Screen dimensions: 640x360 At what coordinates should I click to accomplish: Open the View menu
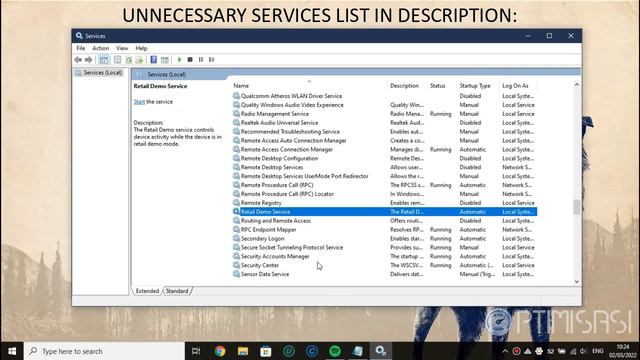pyautogui.click(x=122, y=48)
